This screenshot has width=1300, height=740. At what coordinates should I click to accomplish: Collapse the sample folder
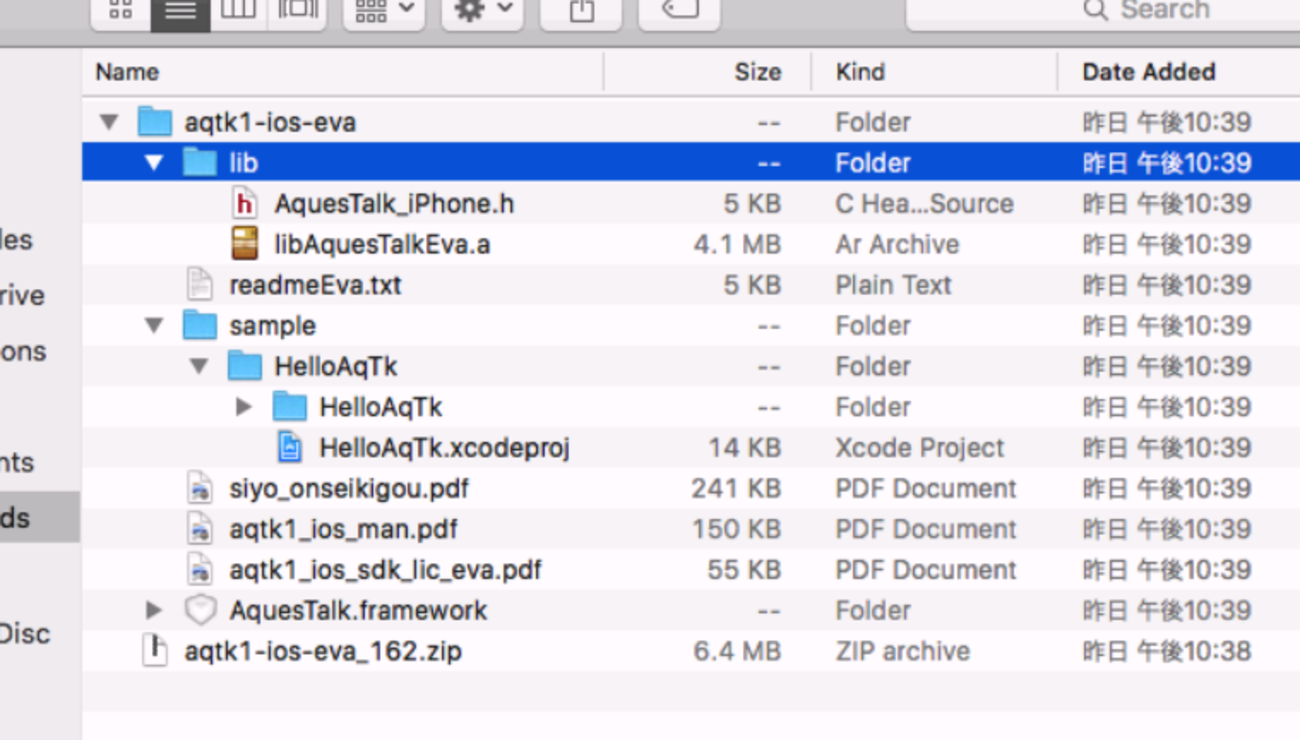(154, 326)
